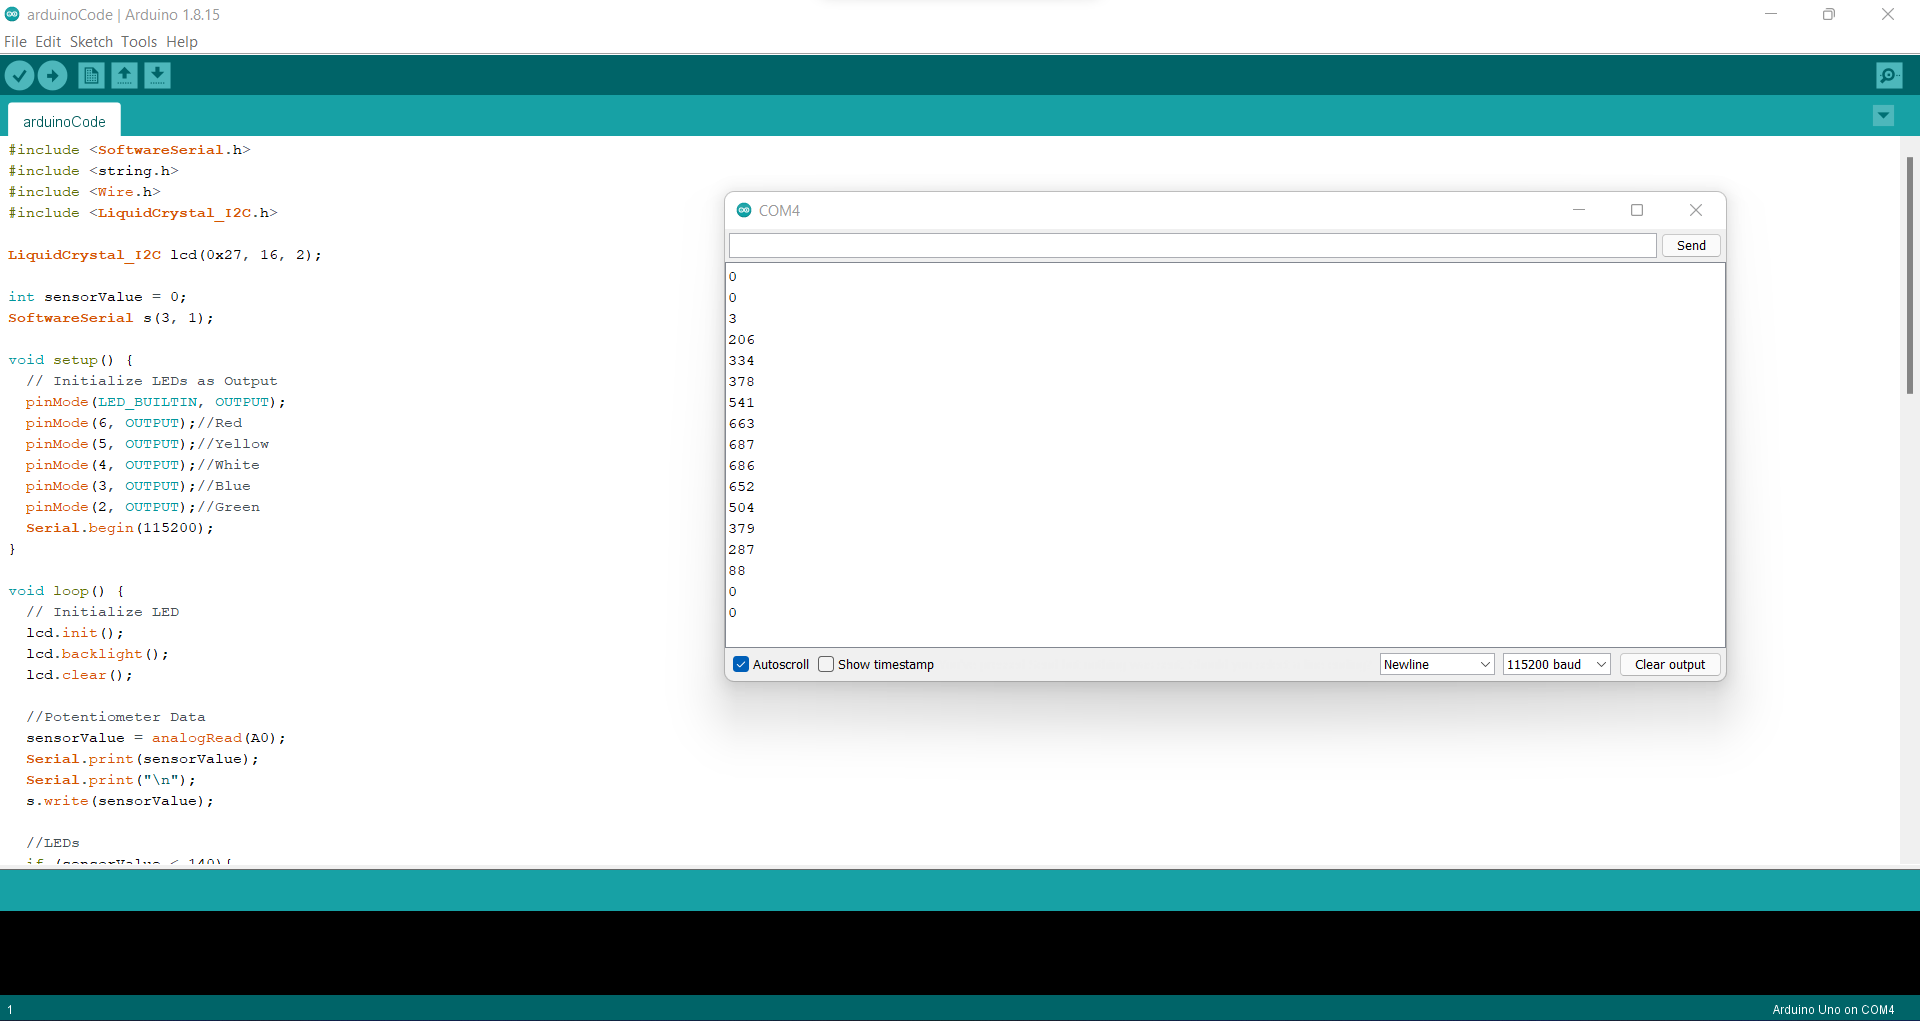Open the tab options dropdown arrow

(x=1883, y=116)
